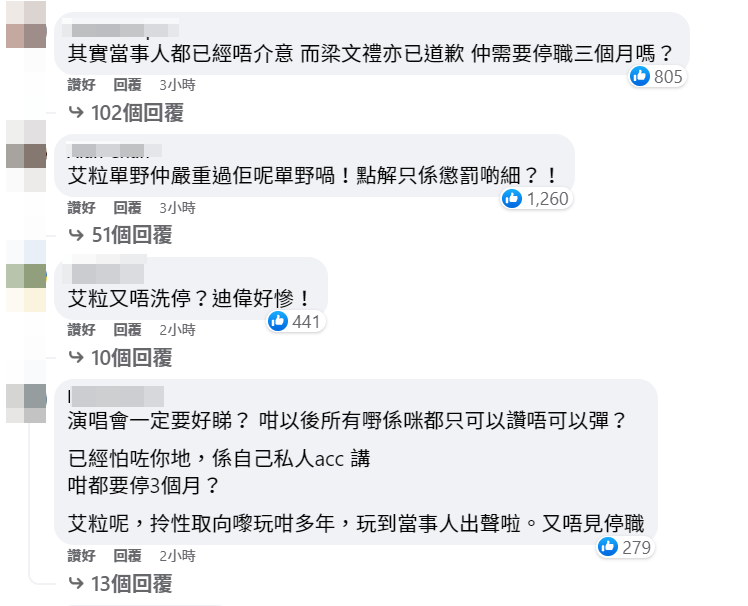Open avatar of the 演唱會 comment author
748x606 pixels.
[26, 398]
